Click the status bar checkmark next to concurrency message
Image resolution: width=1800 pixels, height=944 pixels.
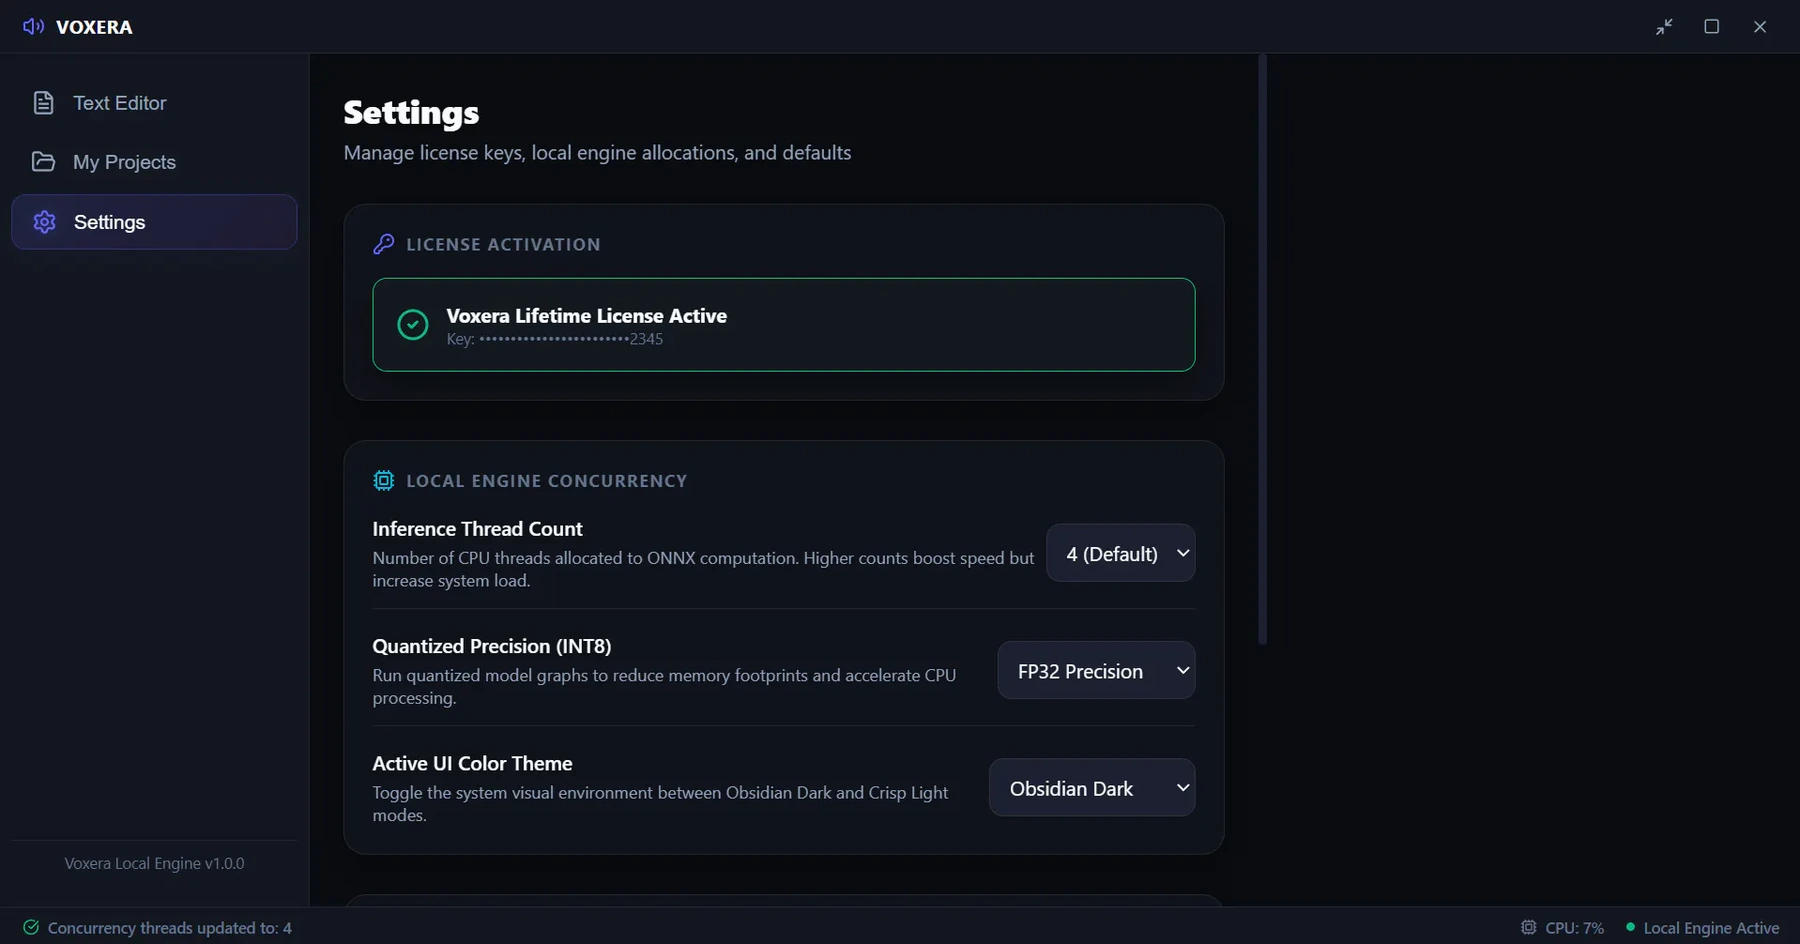[31, 927]
